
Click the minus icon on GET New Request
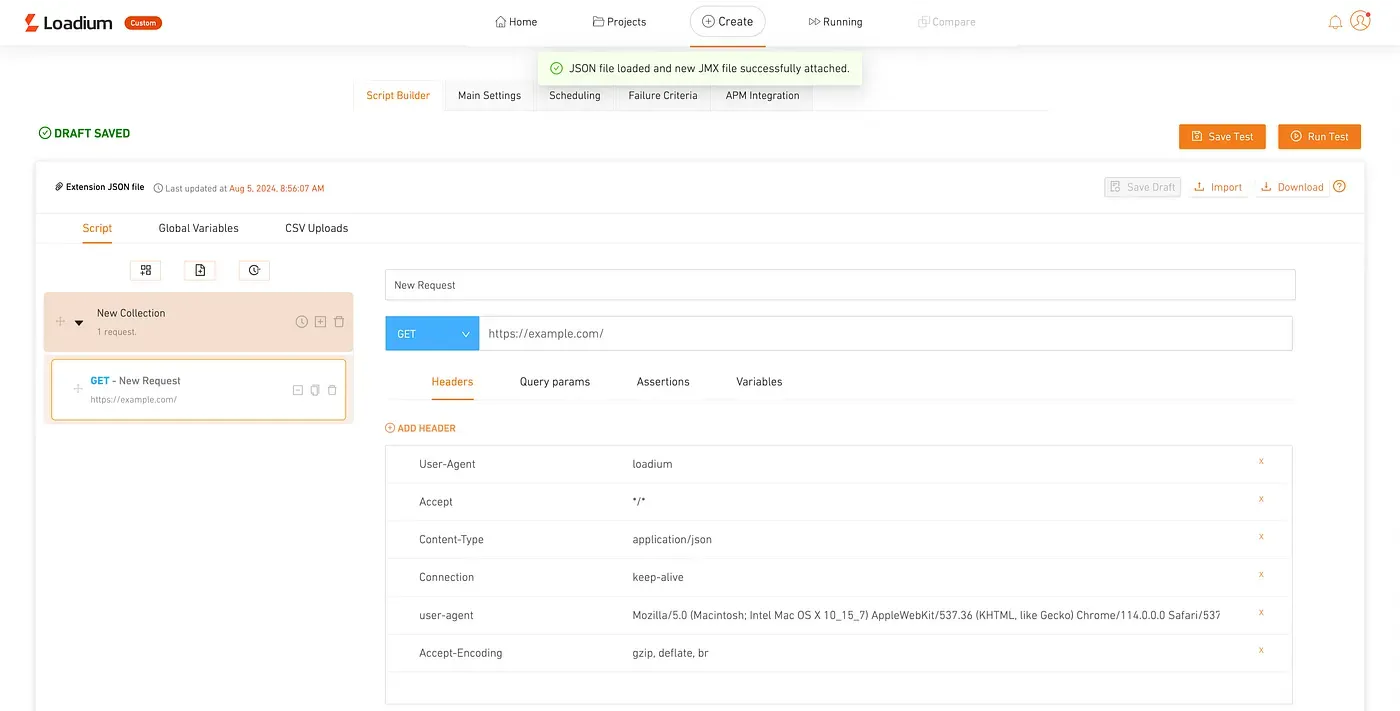(297, 390)
